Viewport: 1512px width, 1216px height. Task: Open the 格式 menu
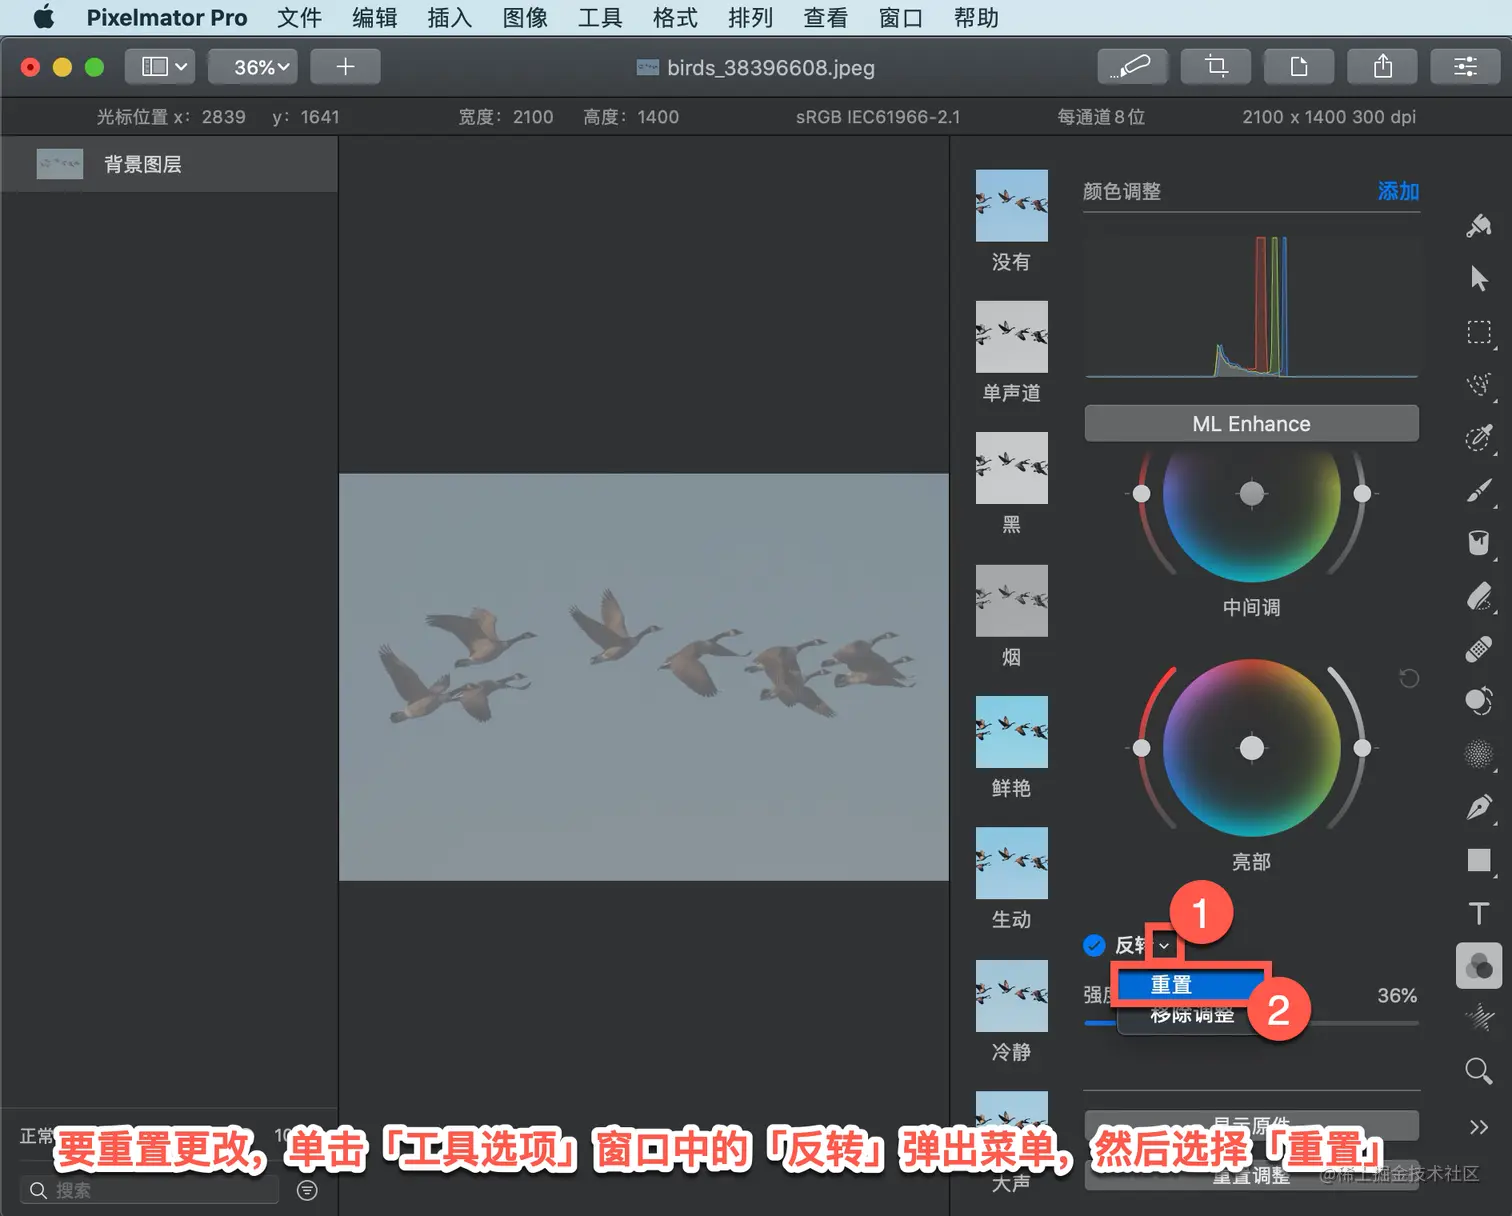point(675,18)
